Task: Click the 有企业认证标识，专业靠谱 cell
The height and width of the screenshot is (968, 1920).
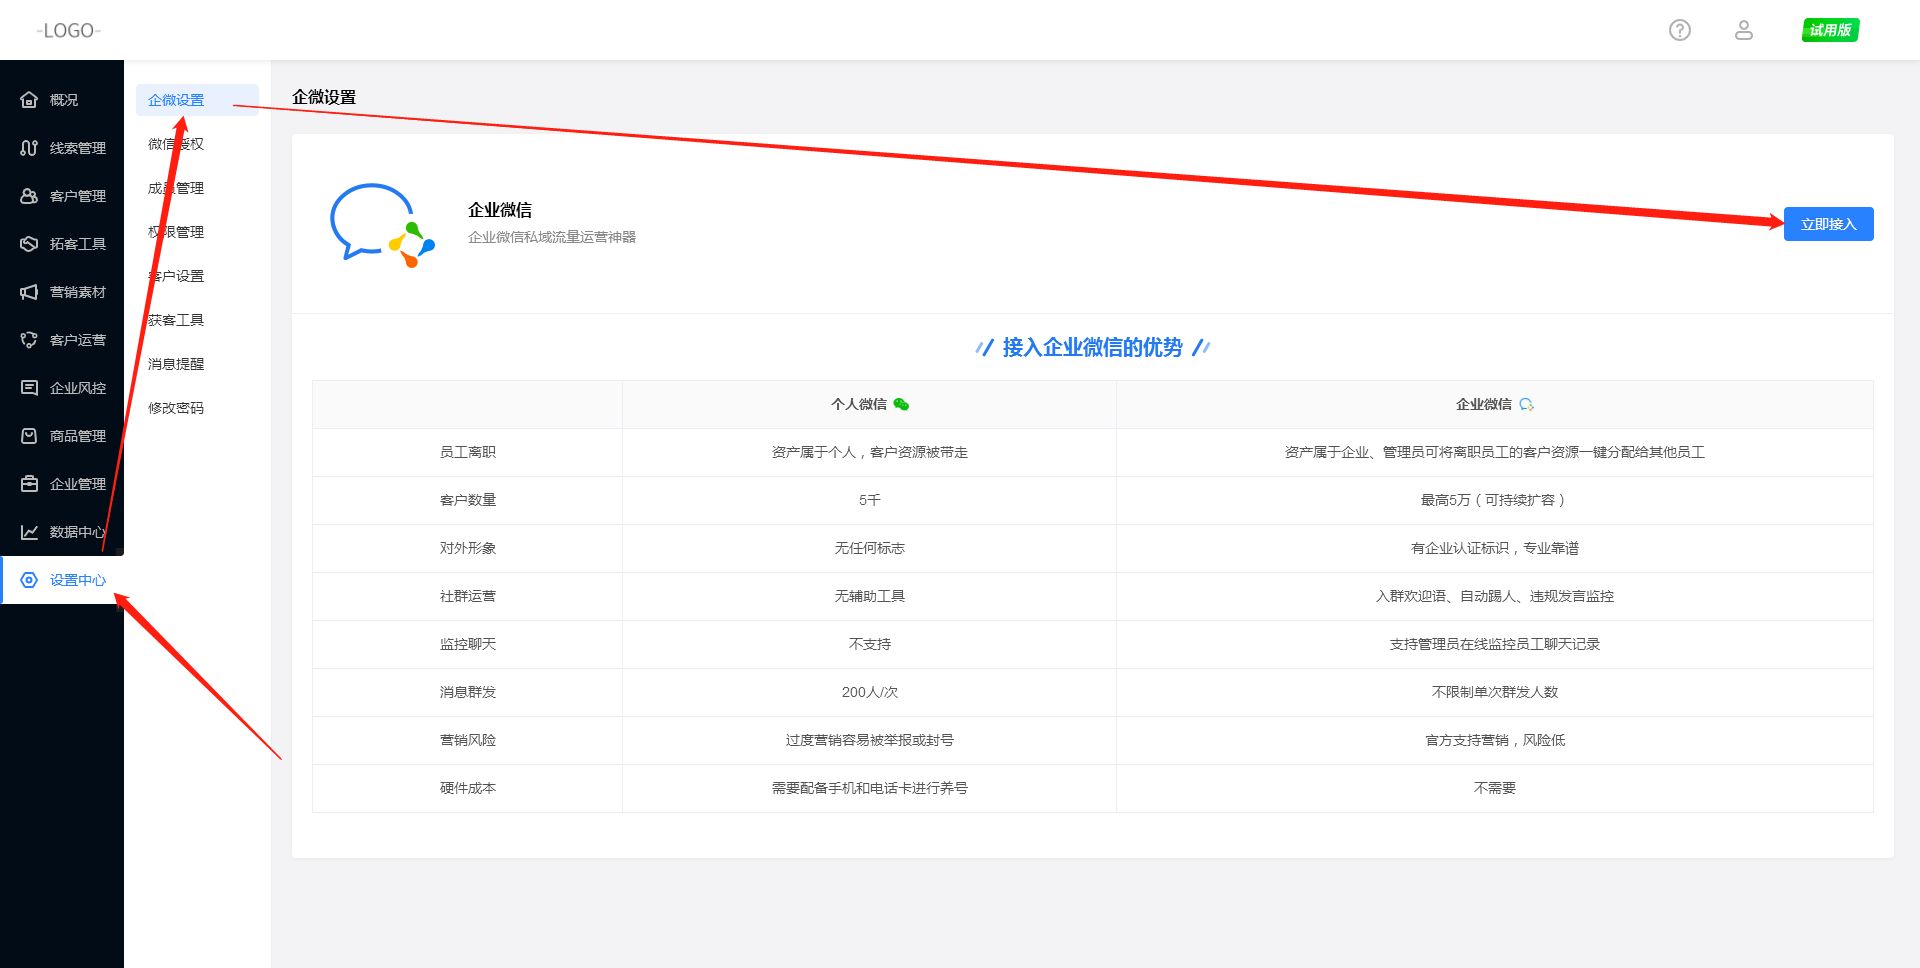Action: pos(1495,548)
